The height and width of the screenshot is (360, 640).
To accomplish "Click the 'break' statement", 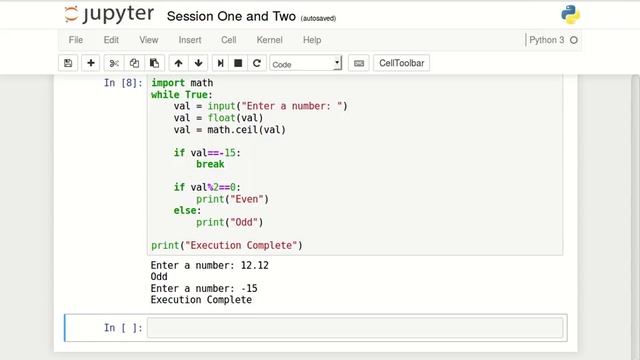I will click(210, 164).
